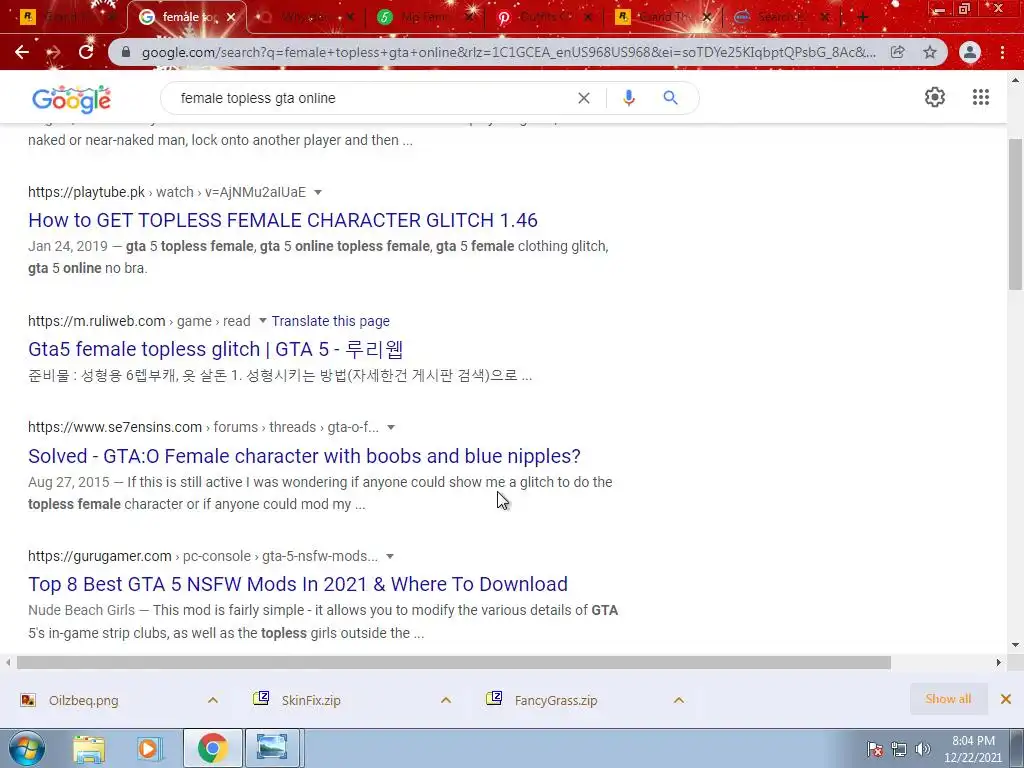This screenshot has width=1024, height=768.
Task: Click the 'Jan 24, 2019' result date
Action: [68, 246]
